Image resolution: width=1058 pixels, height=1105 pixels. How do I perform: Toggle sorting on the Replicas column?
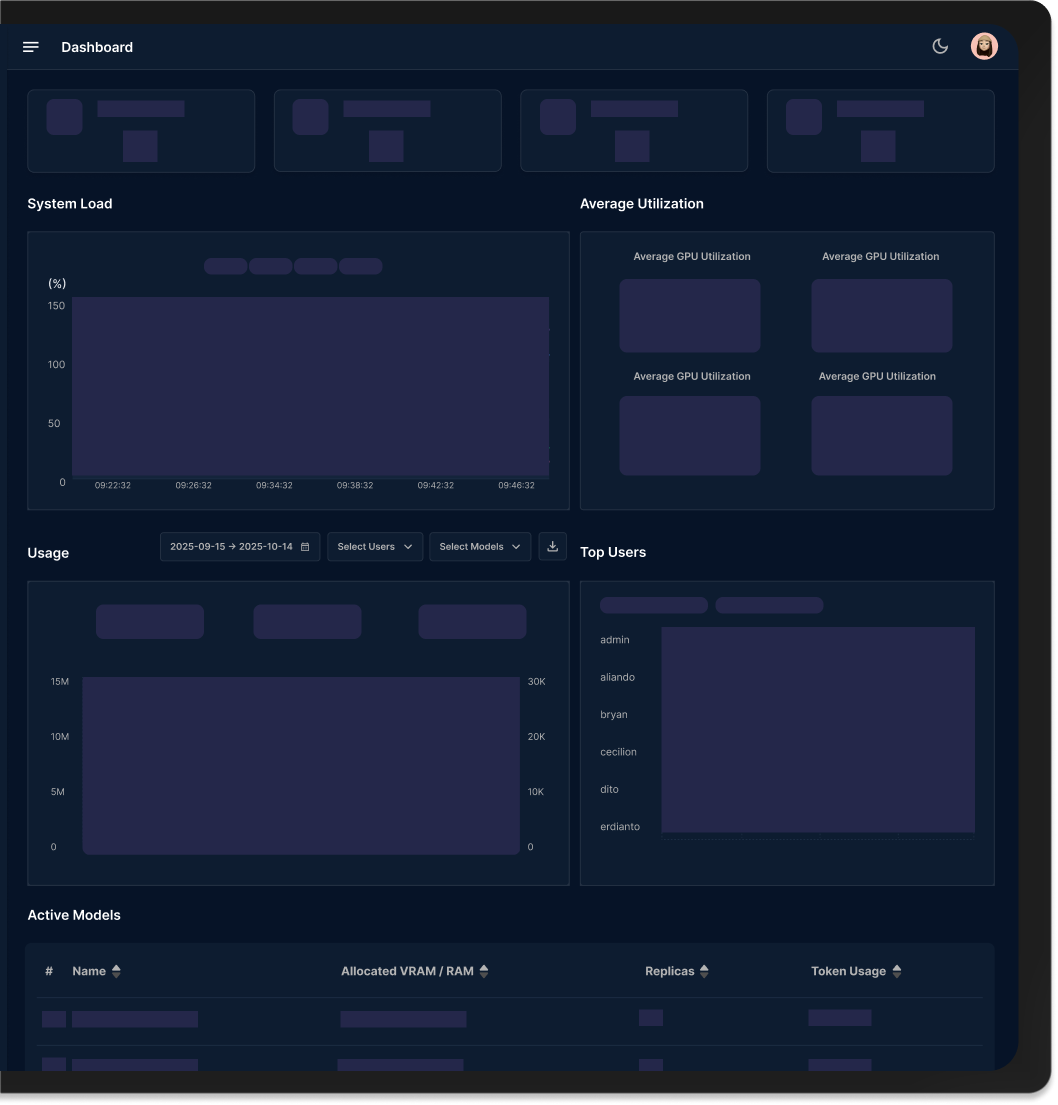coord(703,970)
